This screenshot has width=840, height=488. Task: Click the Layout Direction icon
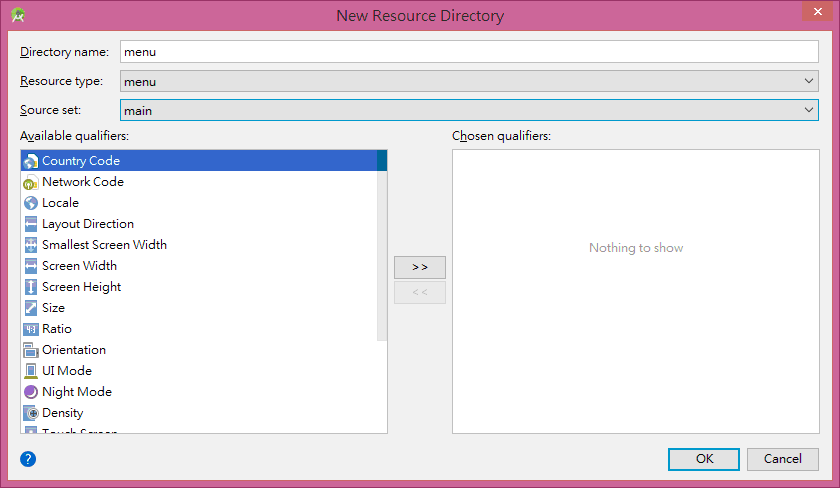[x=31, y=224]
